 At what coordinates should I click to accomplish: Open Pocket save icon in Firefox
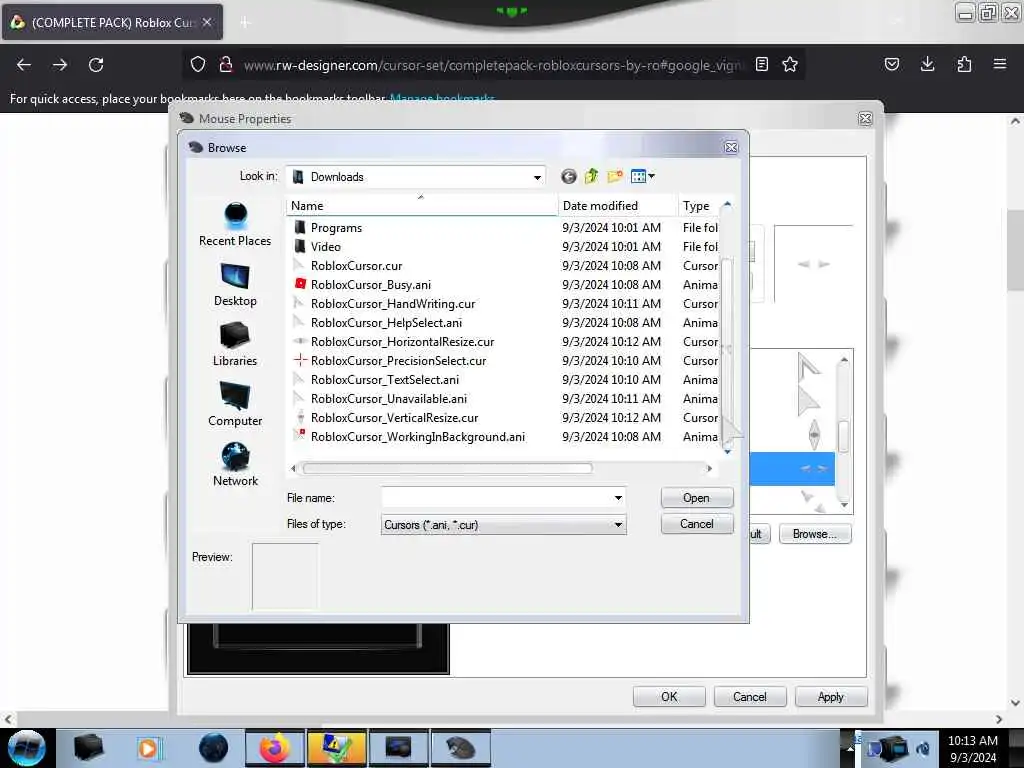[x=891, y=64]
